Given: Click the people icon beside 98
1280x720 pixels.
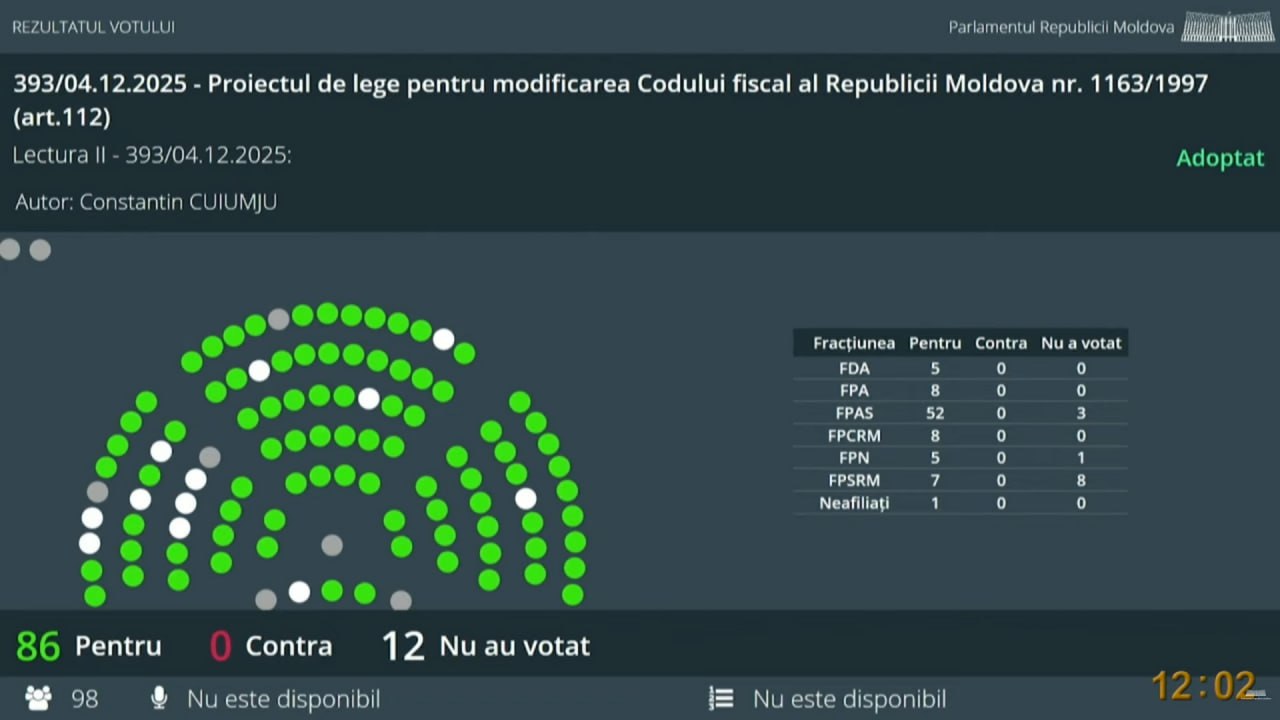Looking at the screenshot, I should (38, 698).
